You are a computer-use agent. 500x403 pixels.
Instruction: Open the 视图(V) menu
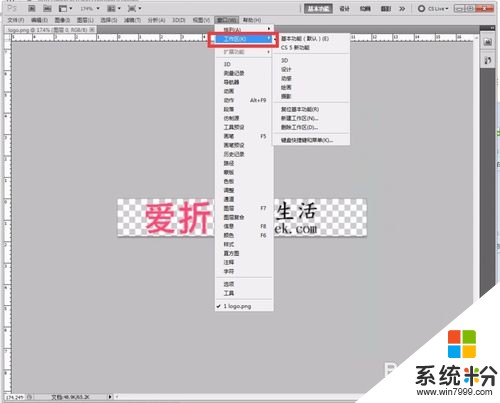(x=201, y=20)
